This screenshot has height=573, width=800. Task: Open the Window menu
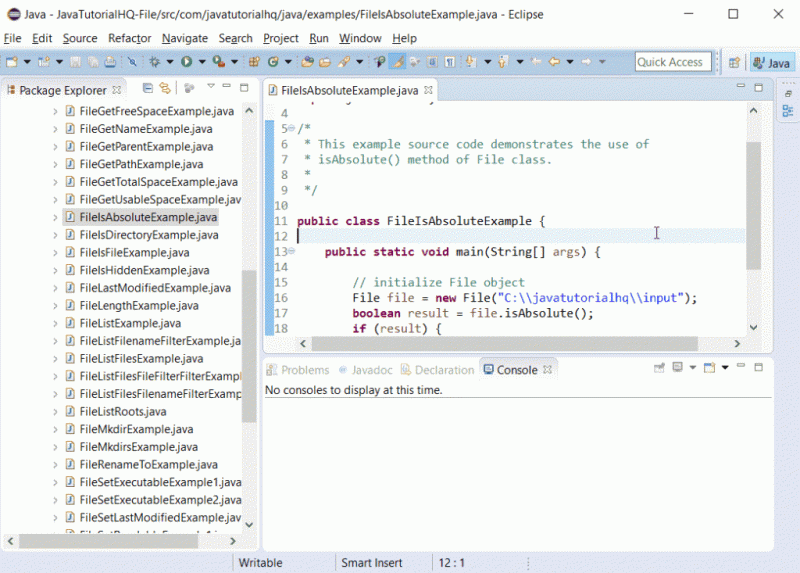360,38
